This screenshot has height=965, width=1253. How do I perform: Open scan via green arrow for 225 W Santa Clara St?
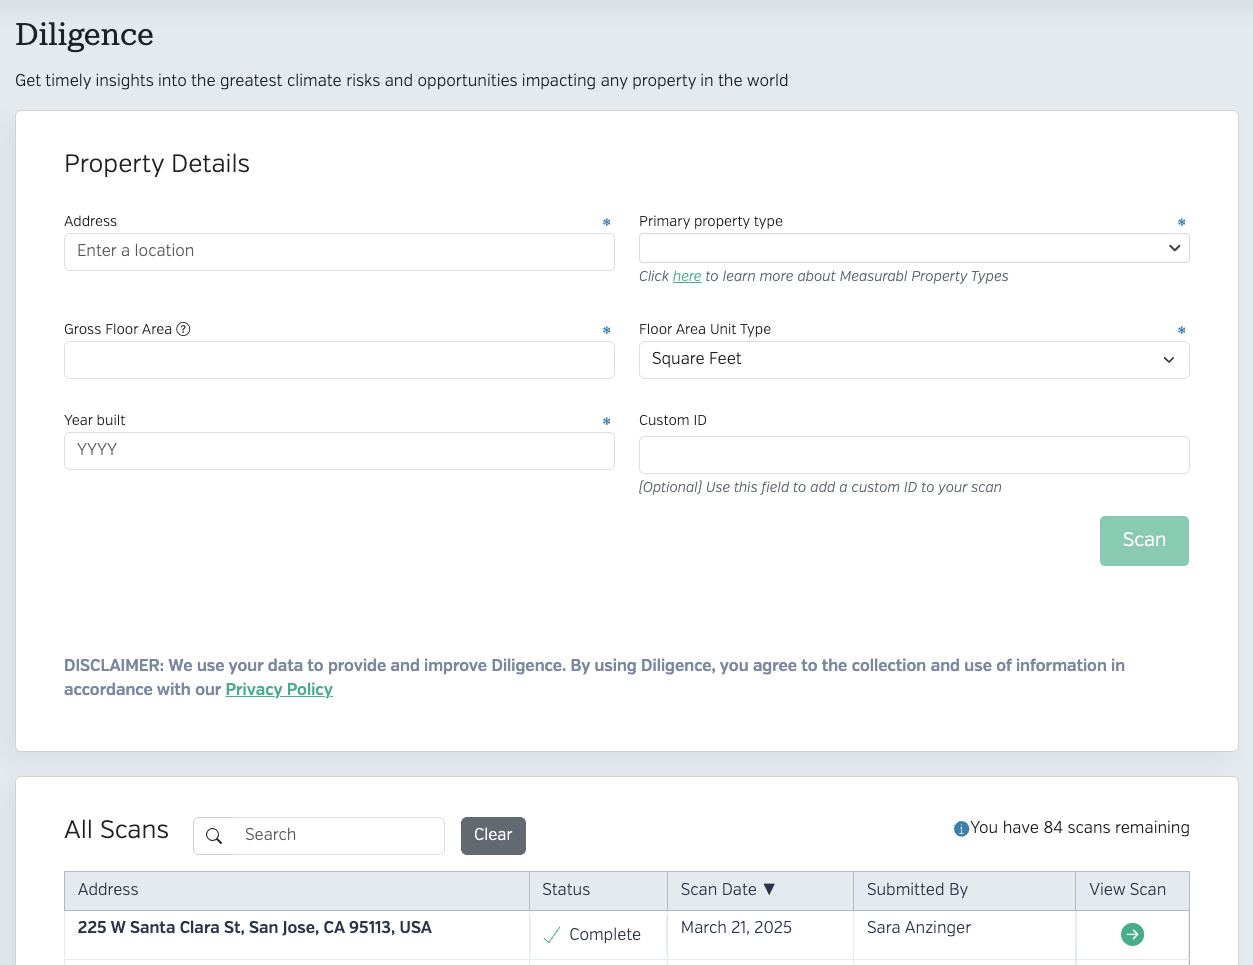[1132, 934]
